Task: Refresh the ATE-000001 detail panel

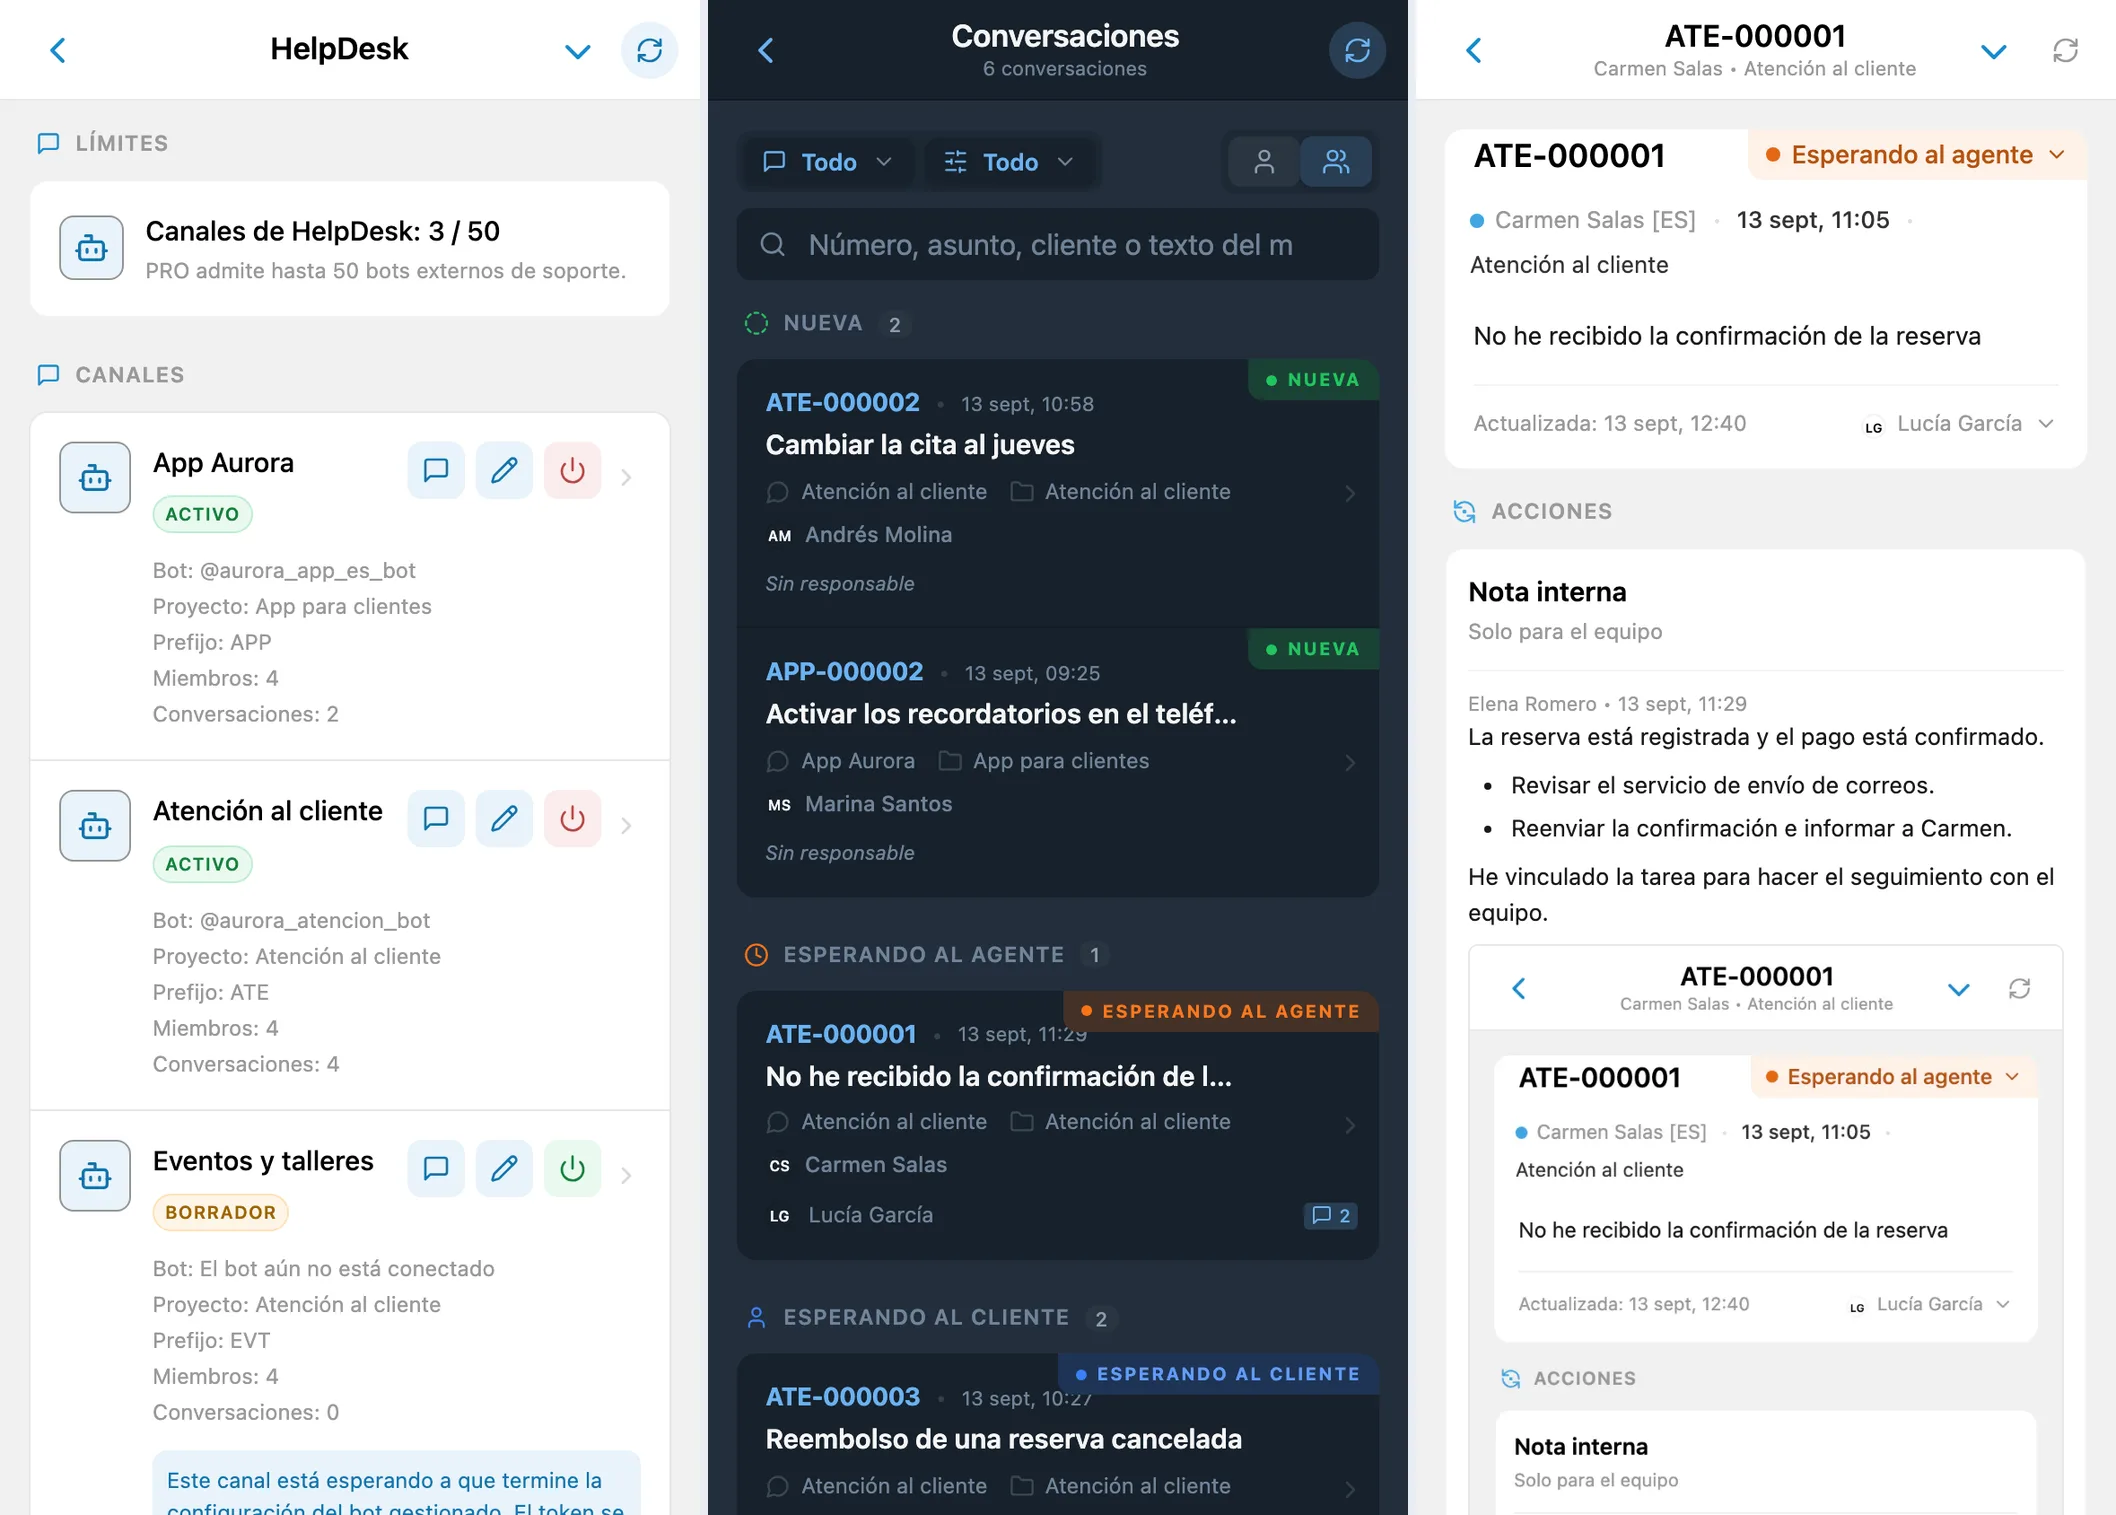Action: (2065, 50)
